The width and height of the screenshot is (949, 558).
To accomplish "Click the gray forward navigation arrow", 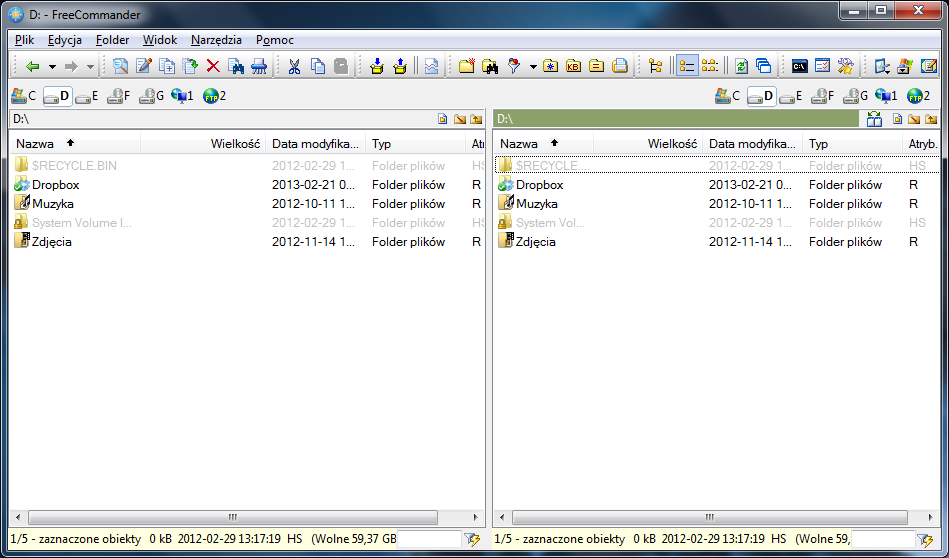I will pyautogui.click(x=71, y=67).
